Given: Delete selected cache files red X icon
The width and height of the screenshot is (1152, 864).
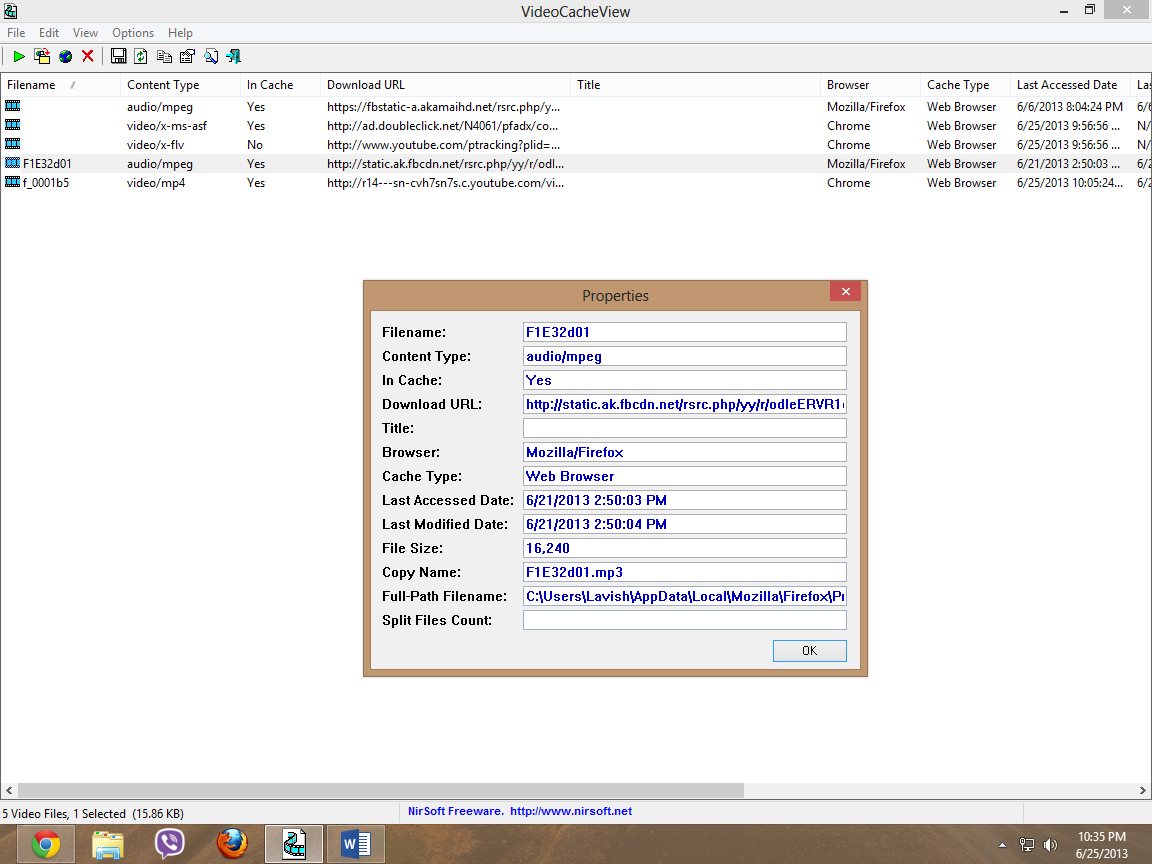Looking at the screenshot, I should tap(87, 56).
